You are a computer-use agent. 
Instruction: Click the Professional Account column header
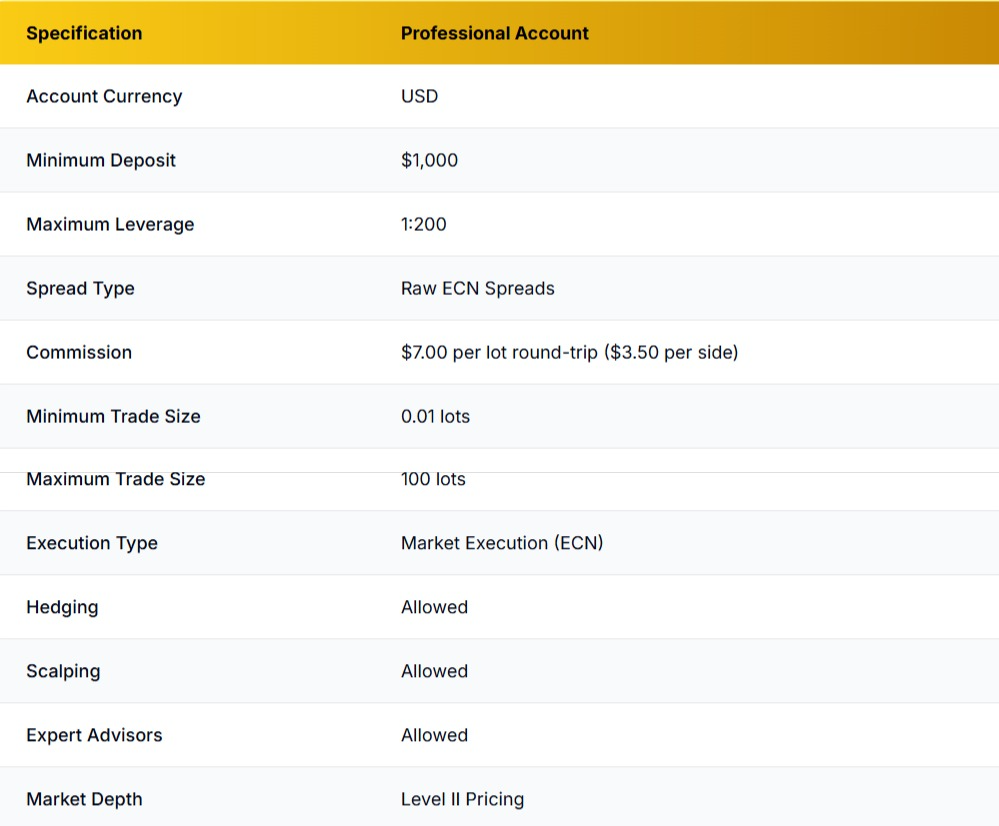[495, 33]
